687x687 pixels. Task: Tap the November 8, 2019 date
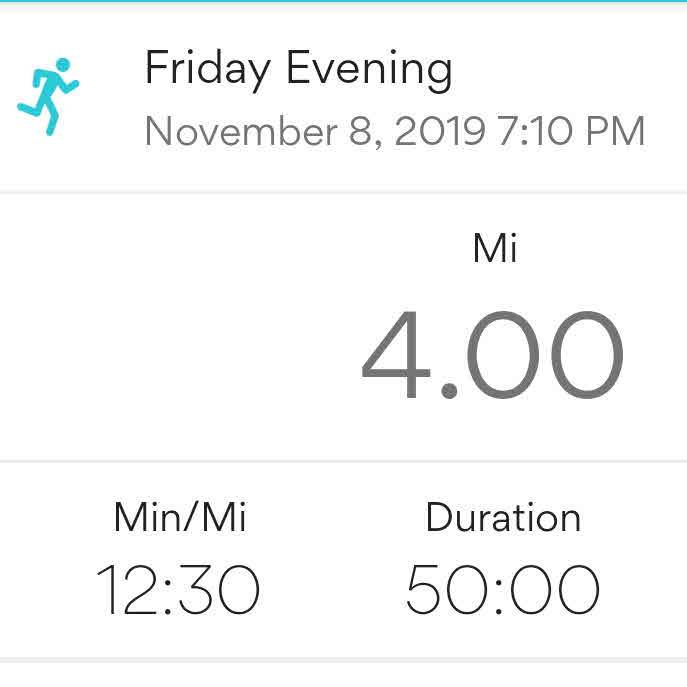(x=315, y=131)
